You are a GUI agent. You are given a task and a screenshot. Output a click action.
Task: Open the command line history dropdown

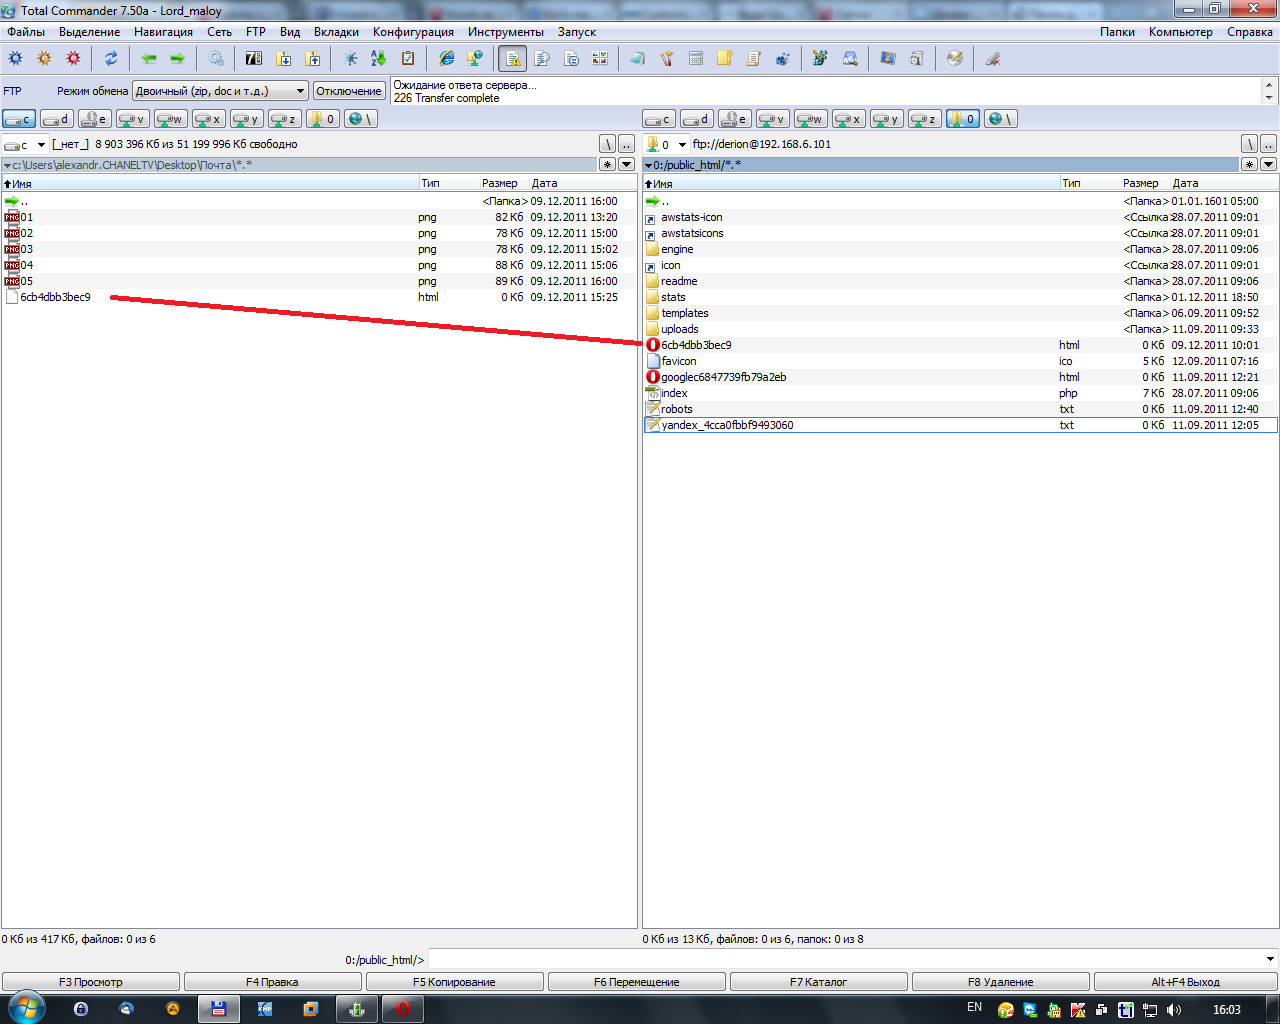(x=1270, y=960)
